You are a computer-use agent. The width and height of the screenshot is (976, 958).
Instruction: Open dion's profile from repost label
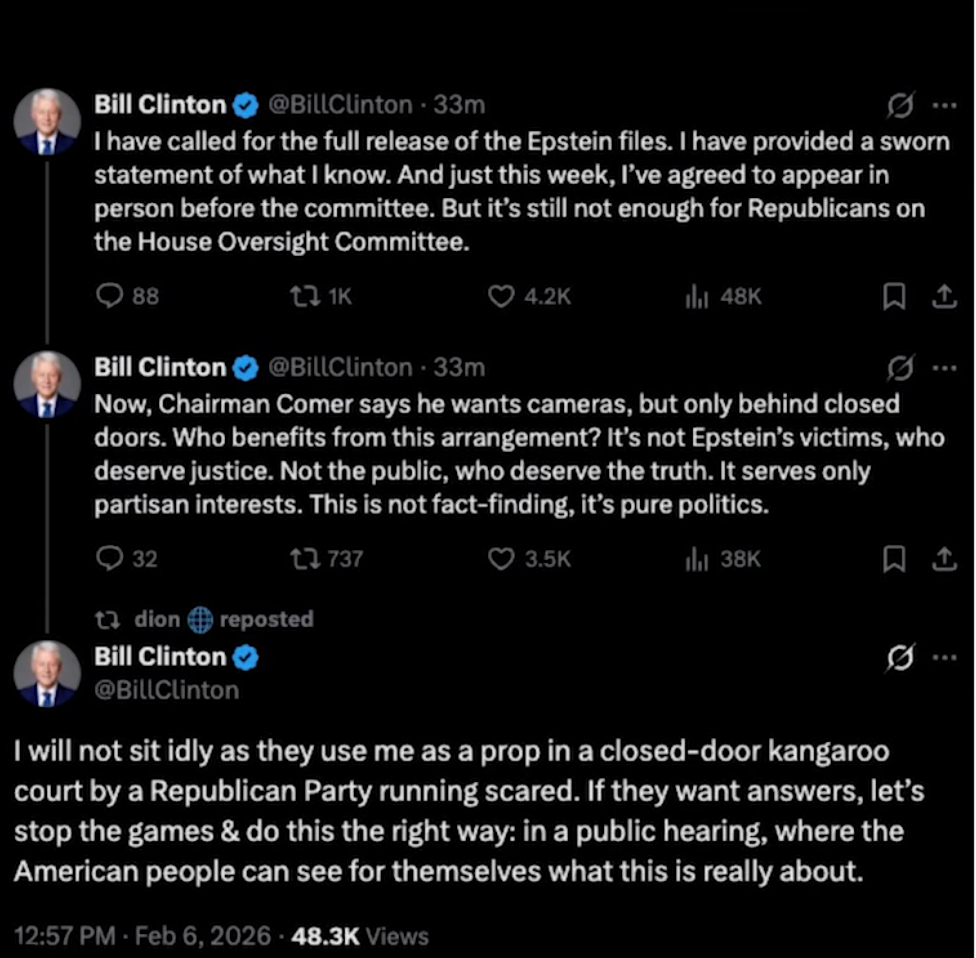point(158,619)
